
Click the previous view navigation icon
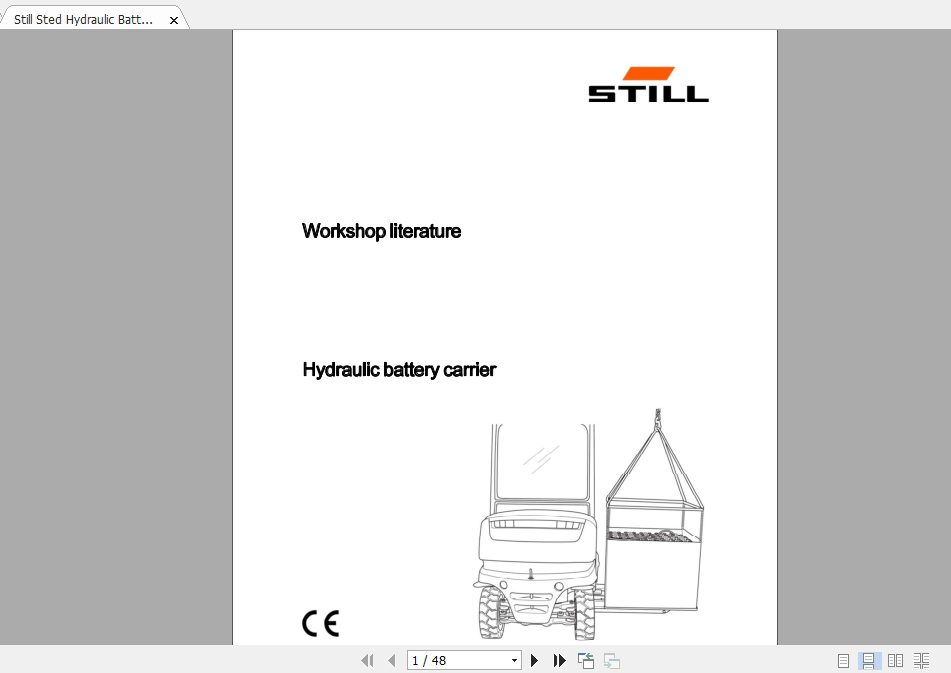point(585,660)
